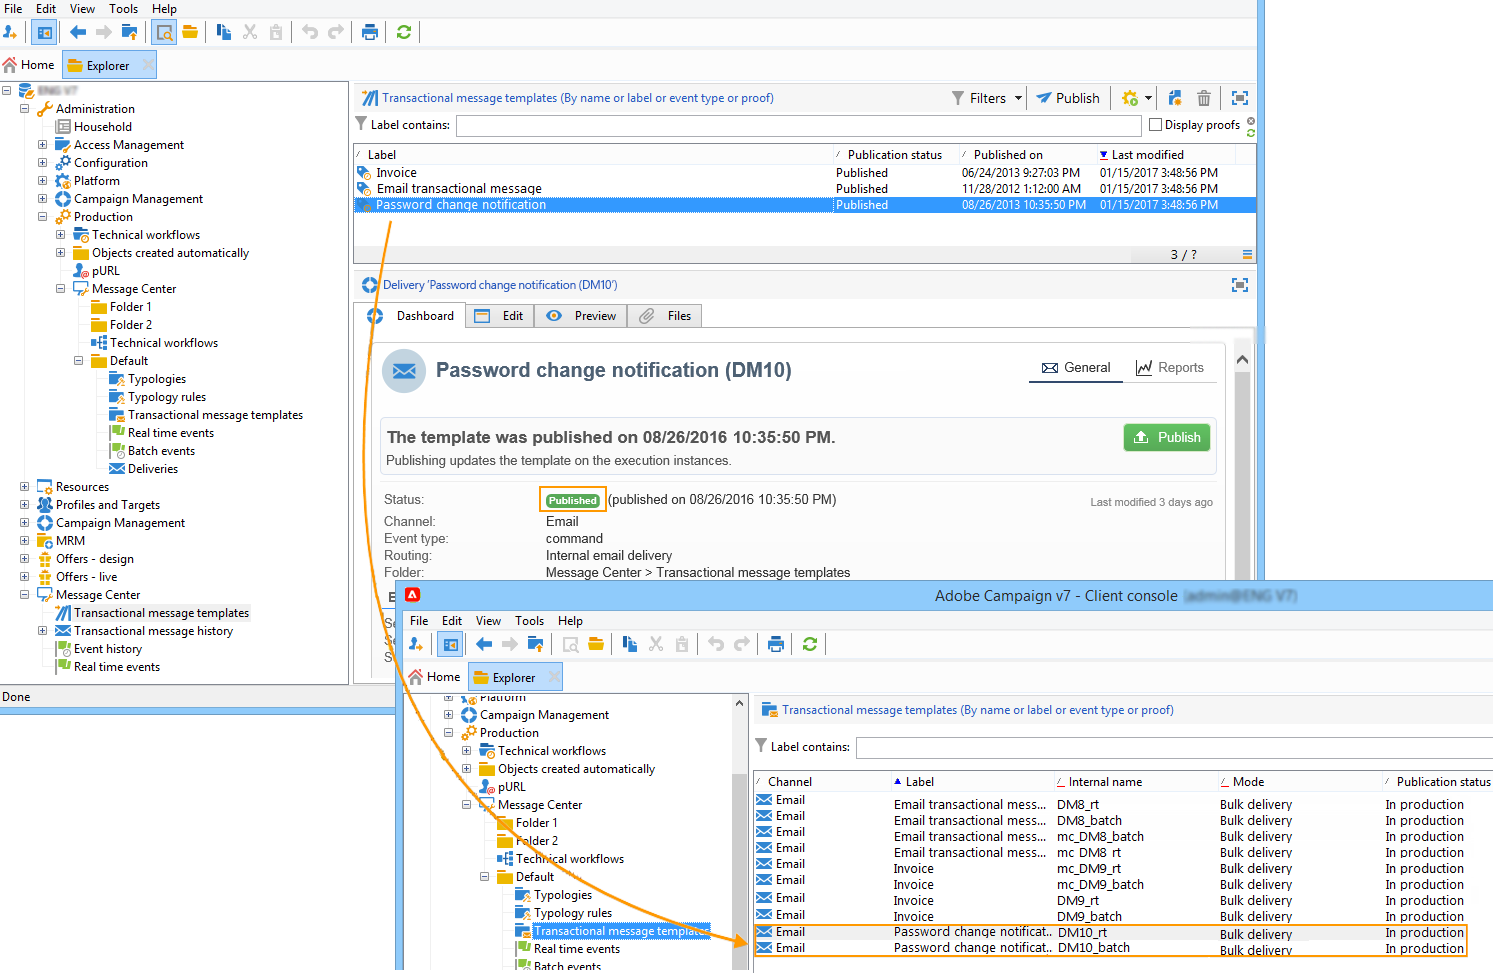The height and width of the screenshot is (973, 1494).
Task: Click the refresh icon in the front console window
Action: click(810, 644)
